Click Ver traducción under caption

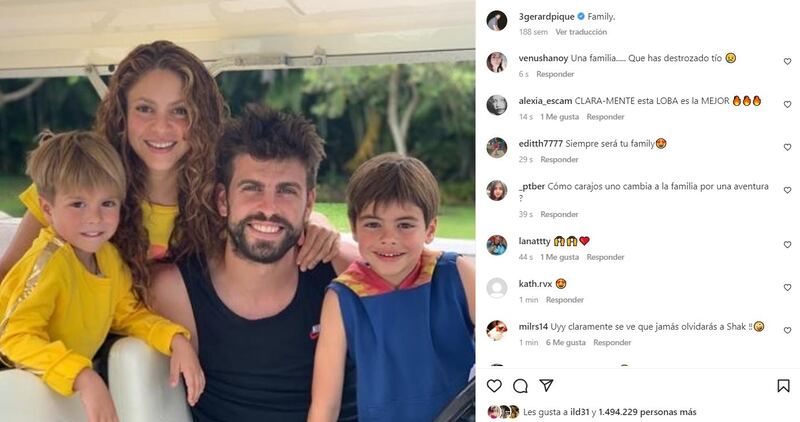(581, 32)
